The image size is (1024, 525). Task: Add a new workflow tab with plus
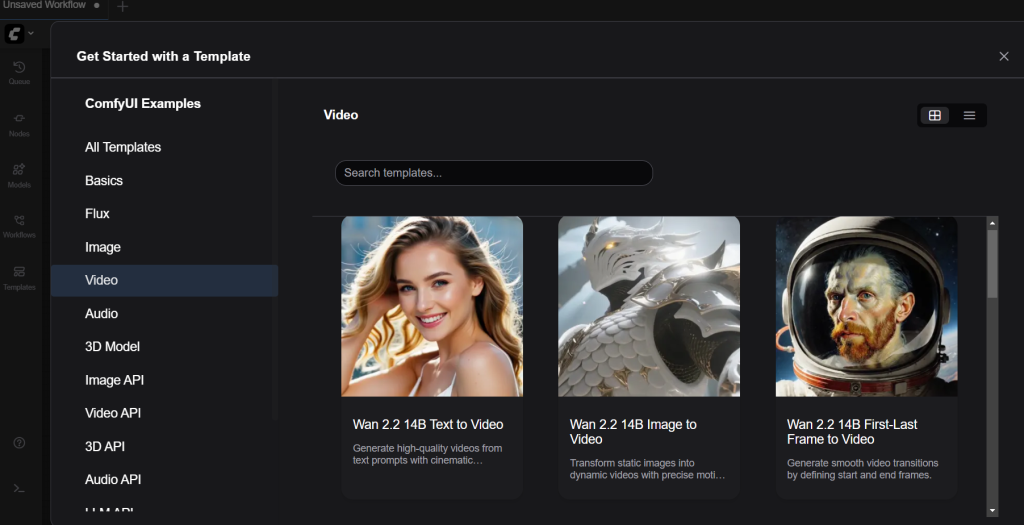122,7
